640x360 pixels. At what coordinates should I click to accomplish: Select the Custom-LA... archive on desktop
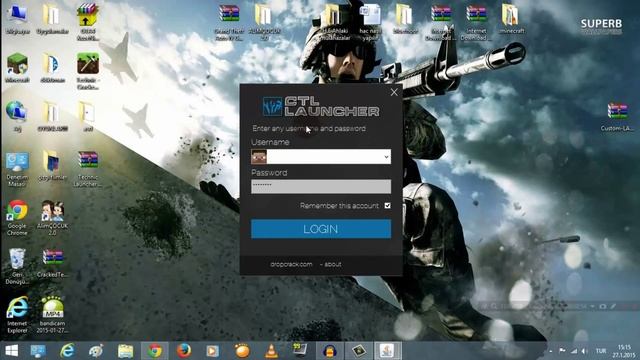pos(617,117)
